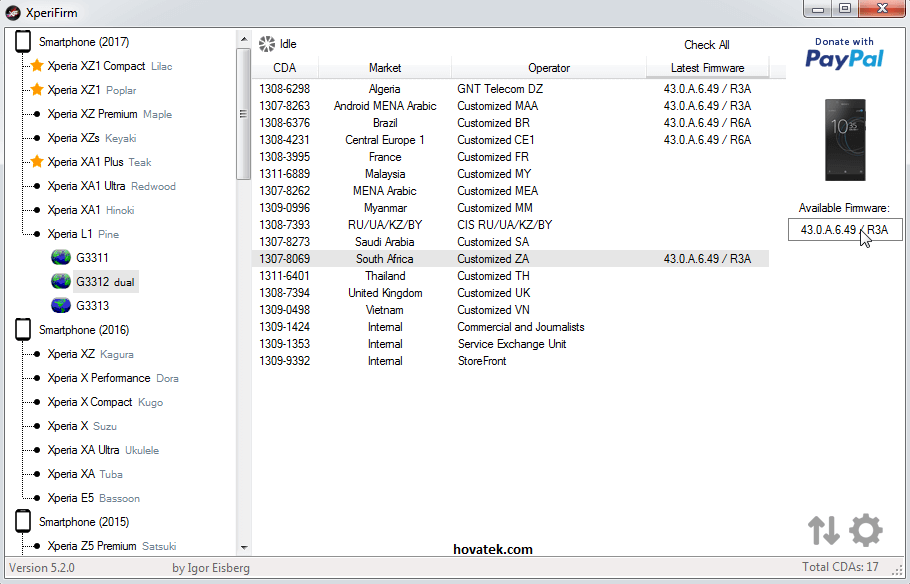Select CDA 1308-4231 Central Europe 1

pos(511,140)
